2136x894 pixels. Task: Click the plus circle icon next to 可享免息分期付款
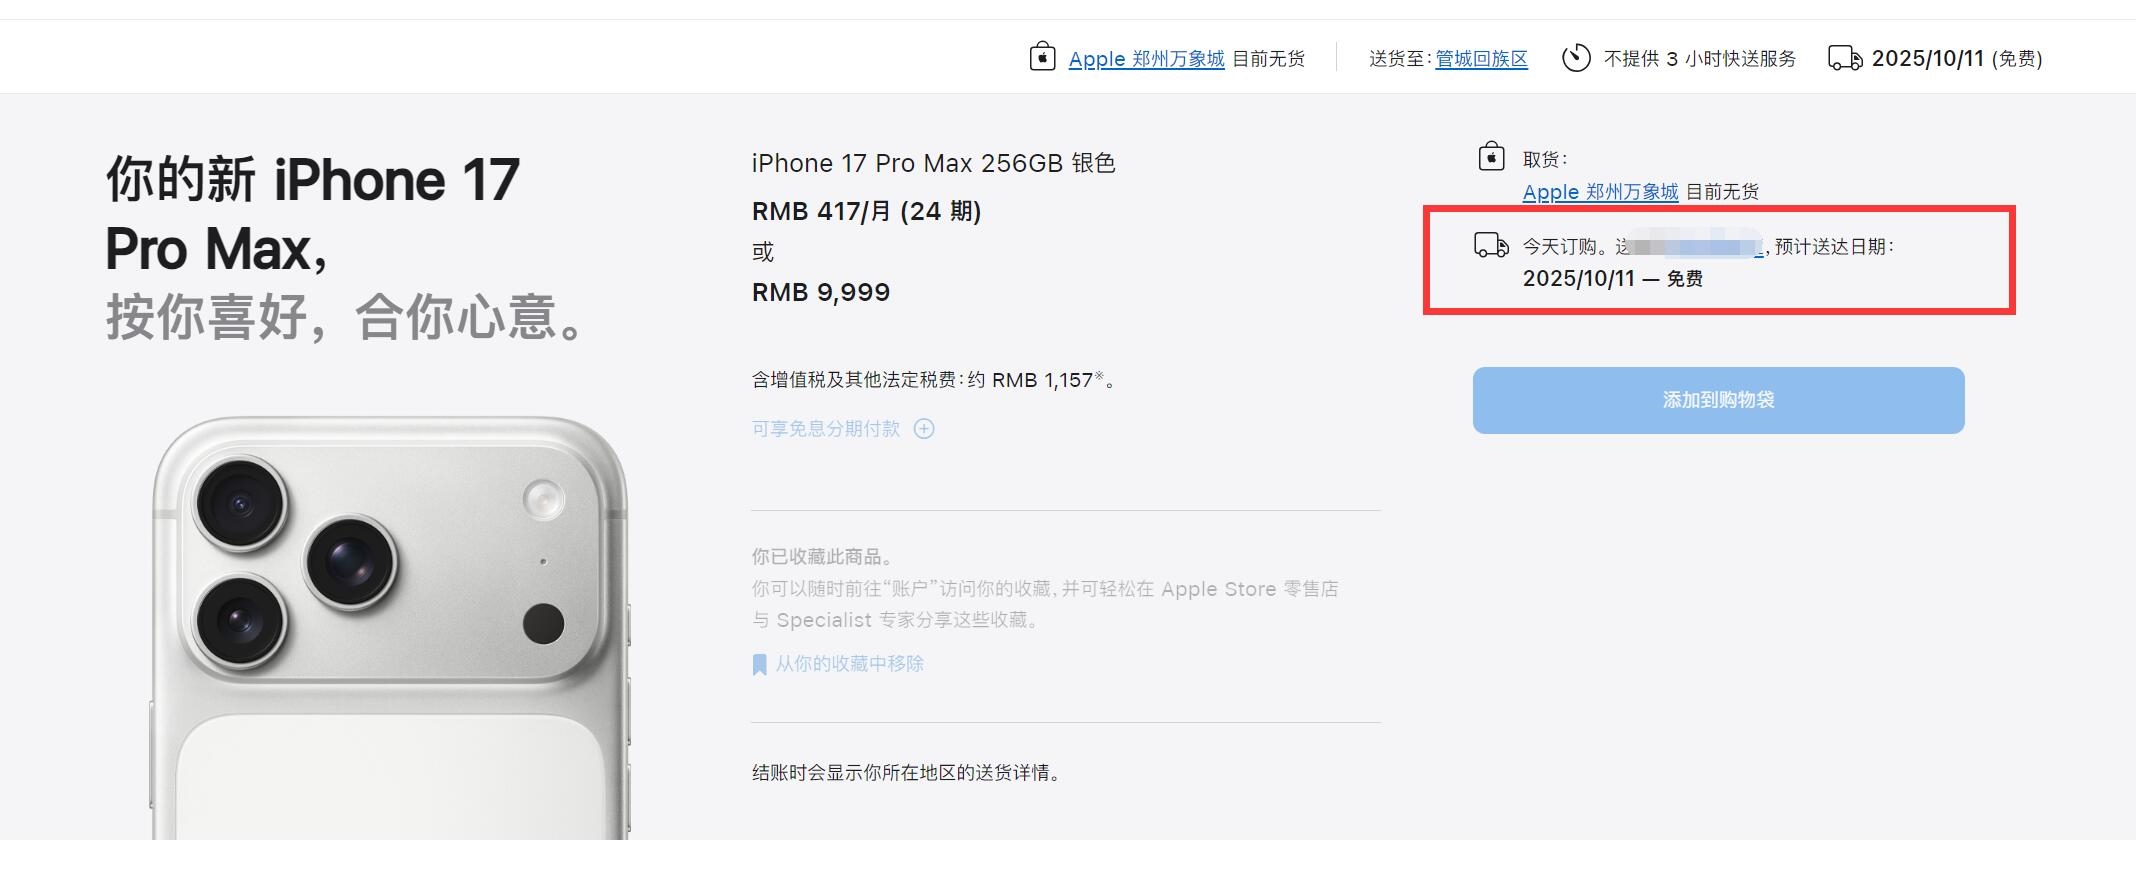(x=924, y=429)
